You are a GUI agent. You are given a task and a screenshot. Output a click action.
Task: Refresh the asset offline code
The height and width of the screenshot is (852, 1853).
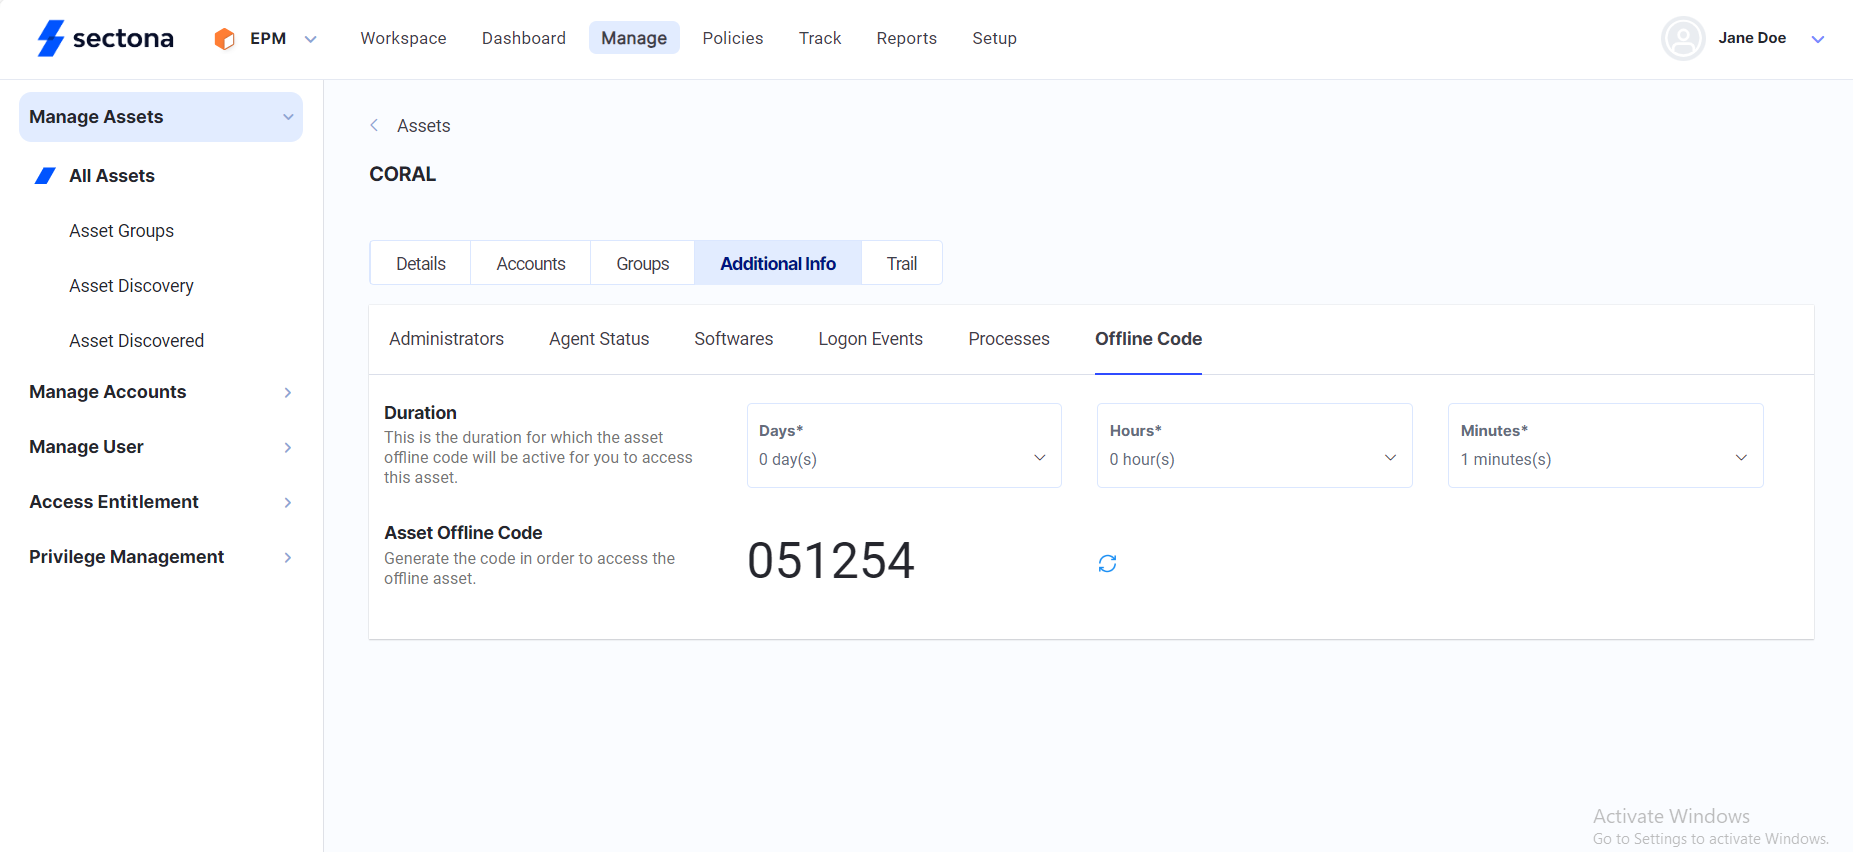tap(1107, 564)
